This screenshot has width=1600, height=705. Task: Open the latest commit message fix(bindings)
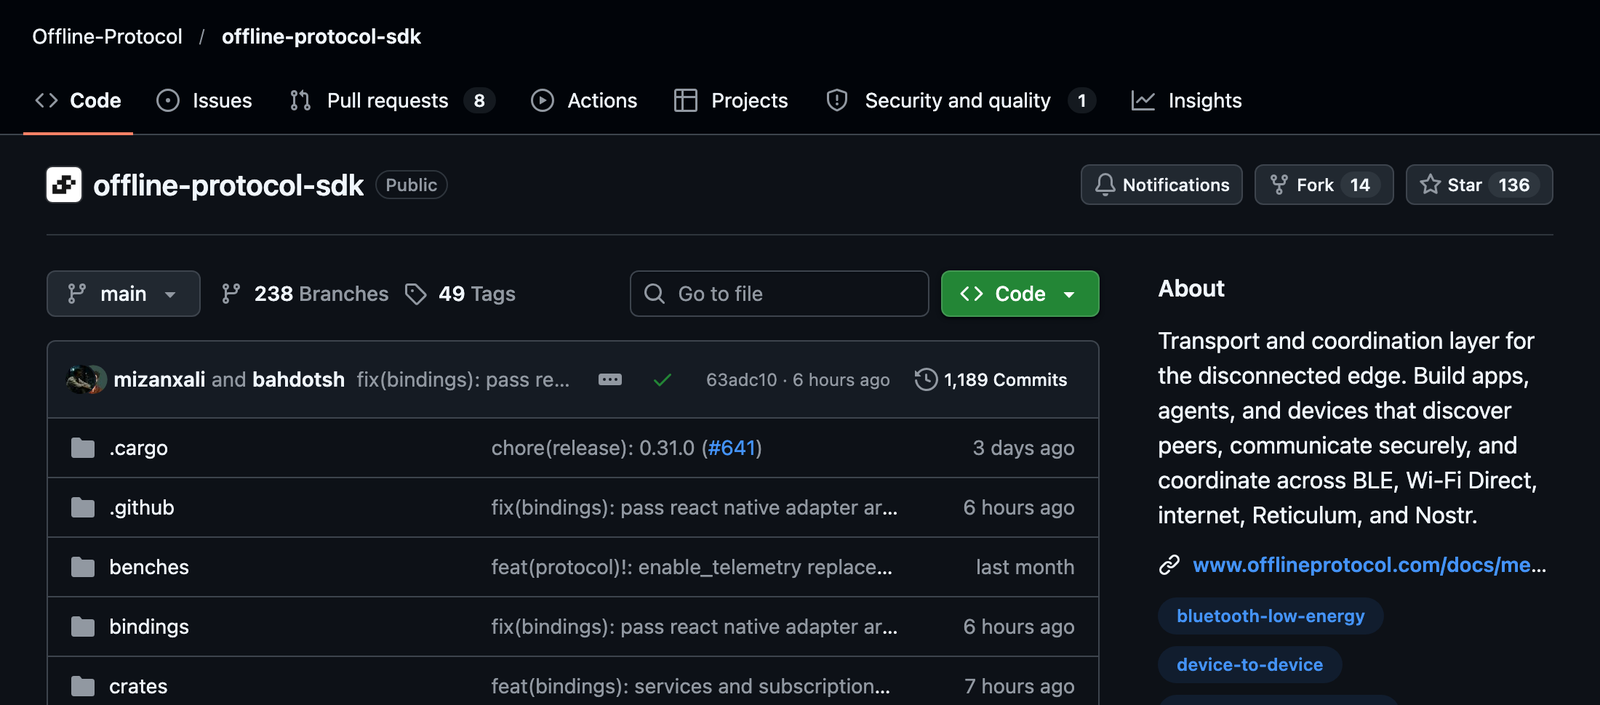tap(463, 380)
